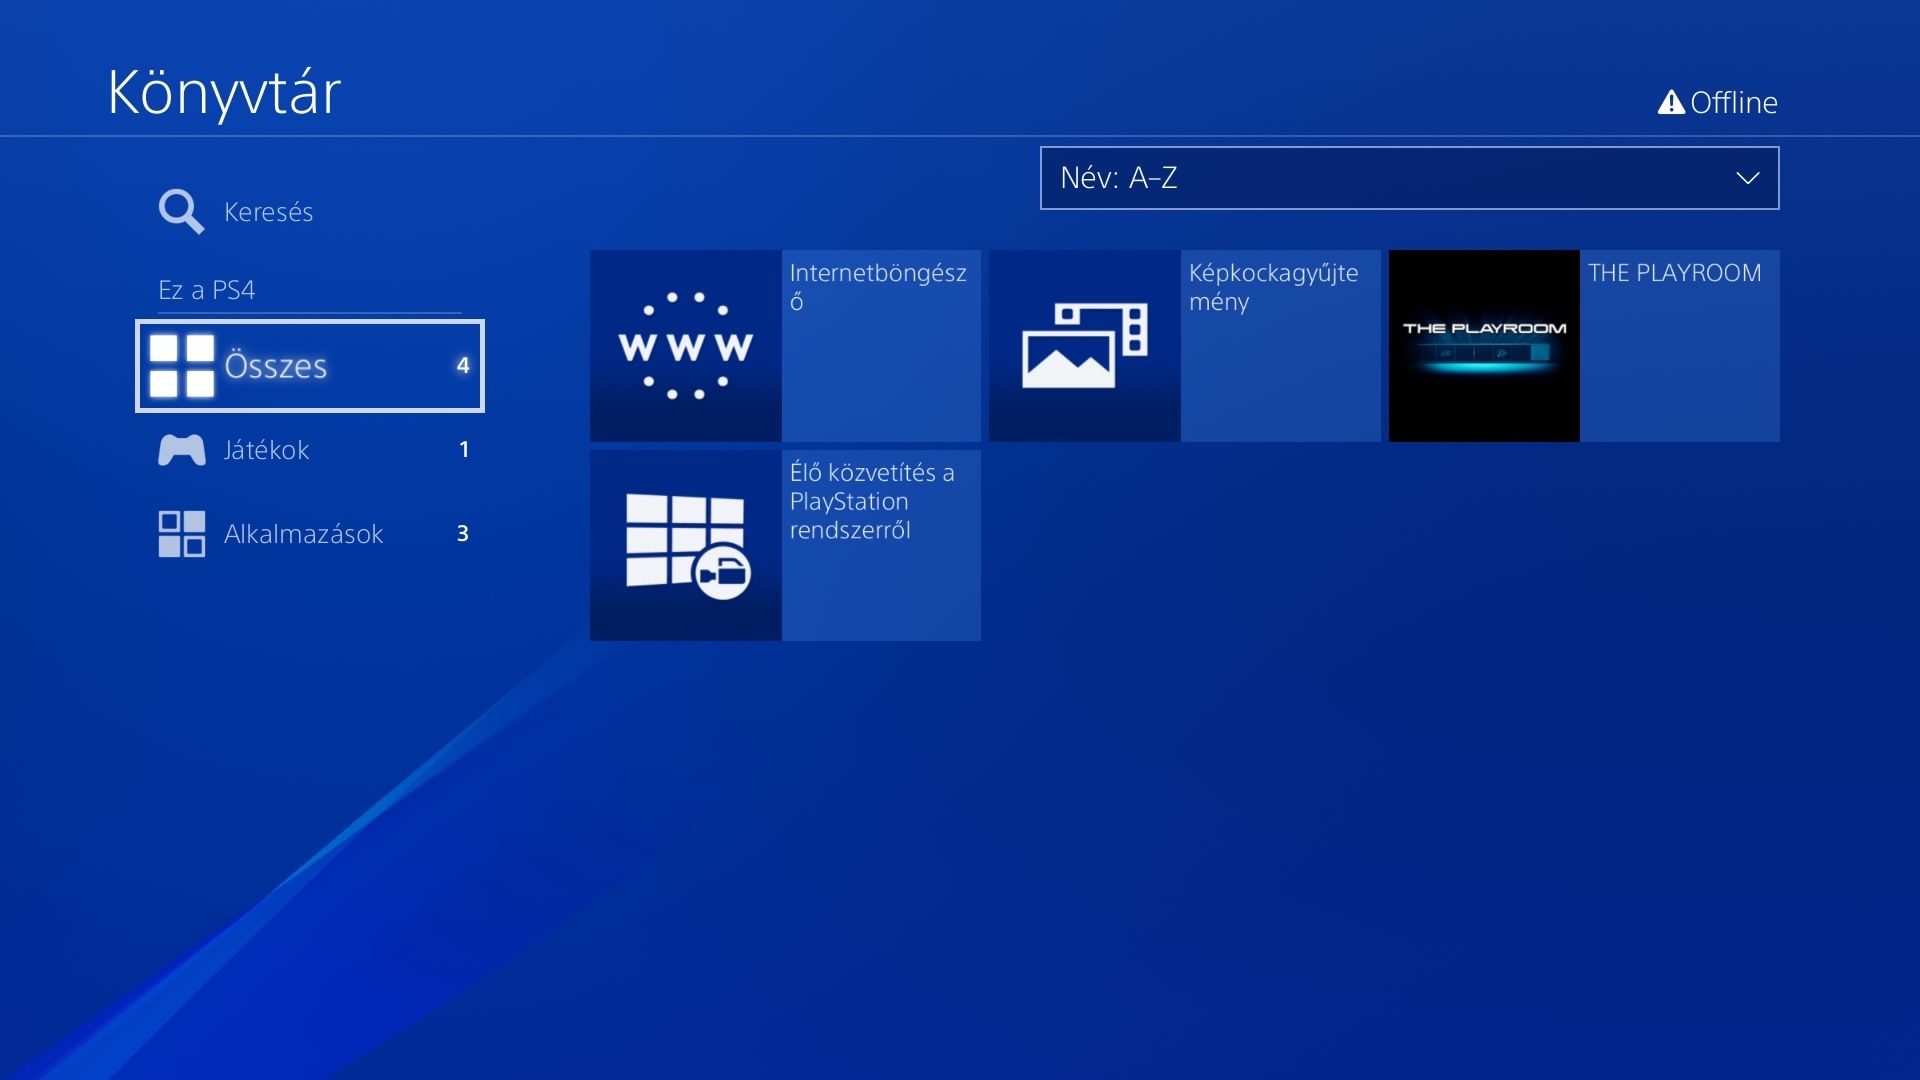Launch THE PLAYROOM game thumbnail
This screenshot has width=1920, height=1080.
1484,346
